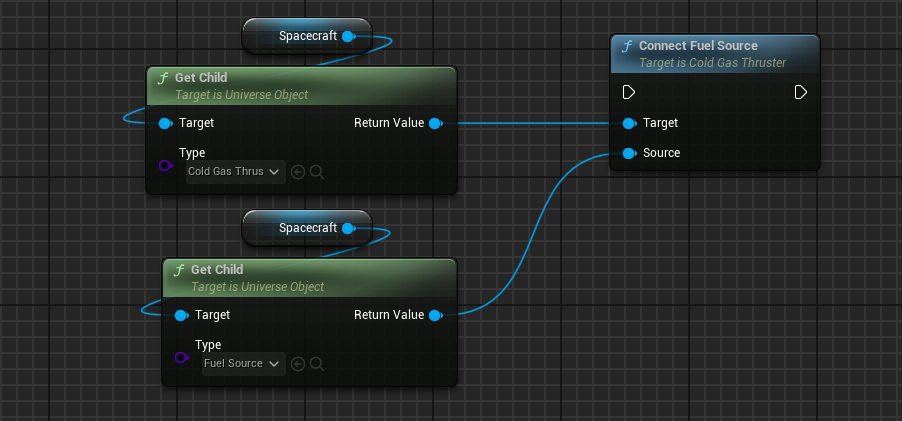Click the use-selected arrow icon beside Cold Gas Thrus
This screenshot has width=902, height=421.
298,172
